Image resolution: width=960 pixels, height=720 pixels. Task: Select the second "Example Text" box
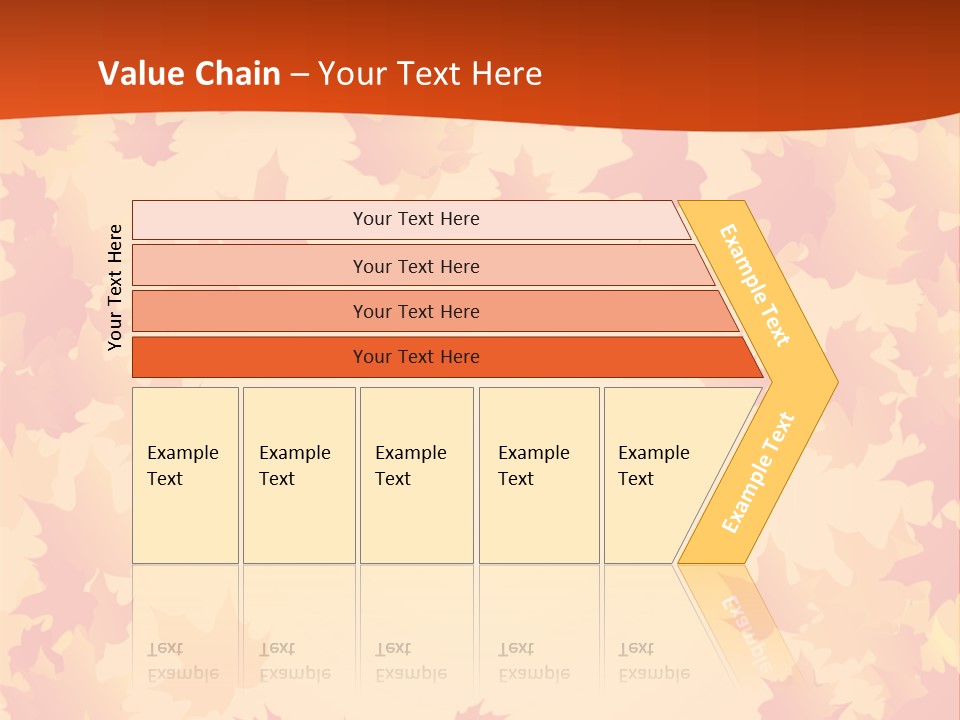(x=298, y=475)
